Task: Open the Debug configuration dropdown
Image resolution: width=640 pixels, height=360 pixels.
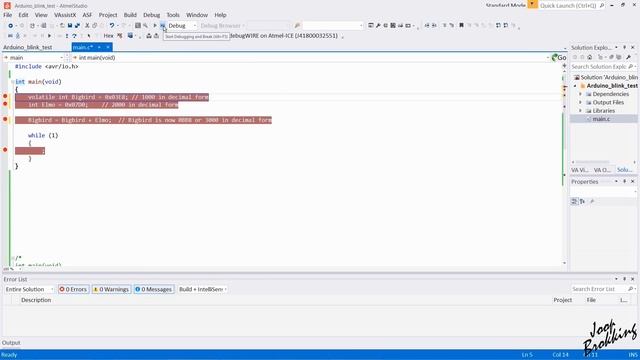Action: click(182, 25)
